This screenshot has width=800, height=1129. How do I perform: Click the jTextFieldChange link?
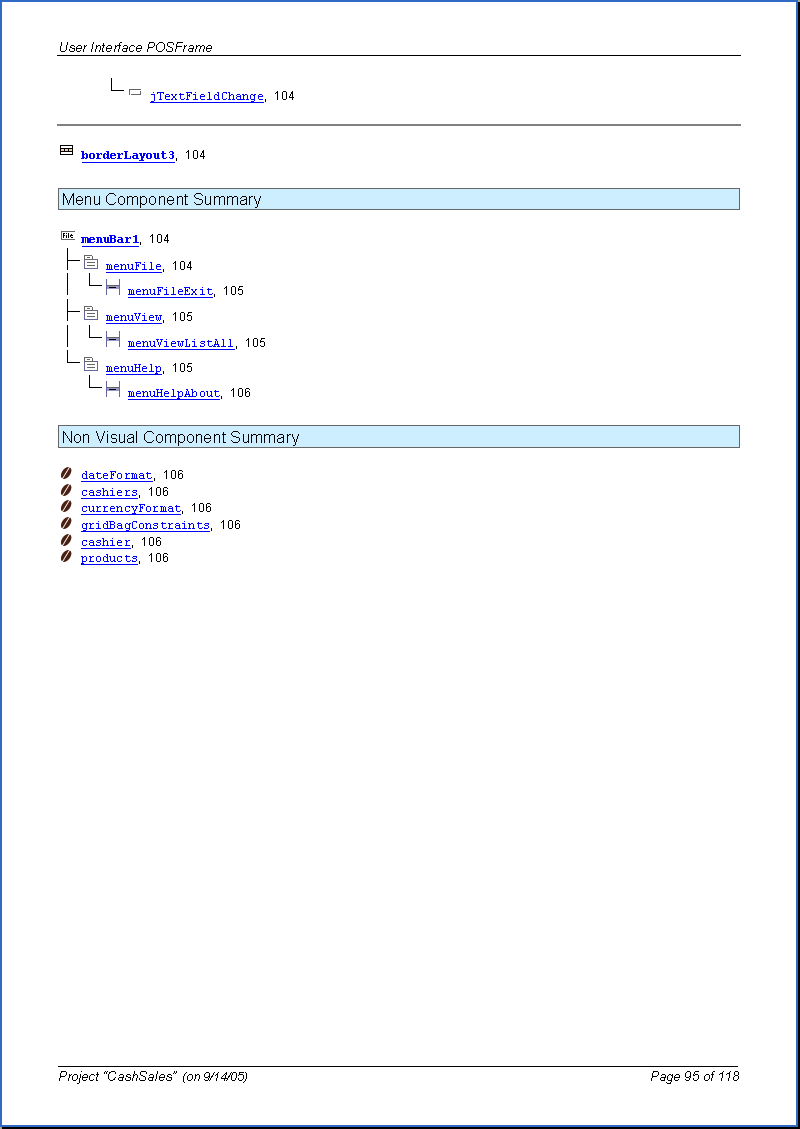206,97
